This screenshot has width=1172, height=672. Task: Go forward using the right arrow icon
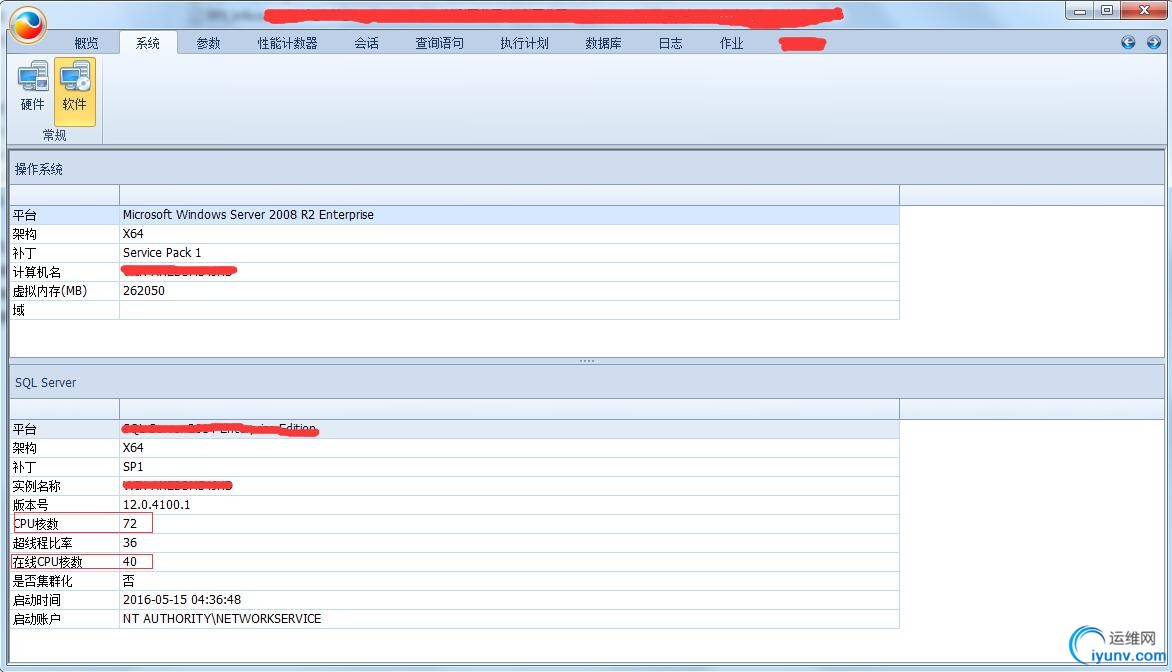(x=1153, y=43)
